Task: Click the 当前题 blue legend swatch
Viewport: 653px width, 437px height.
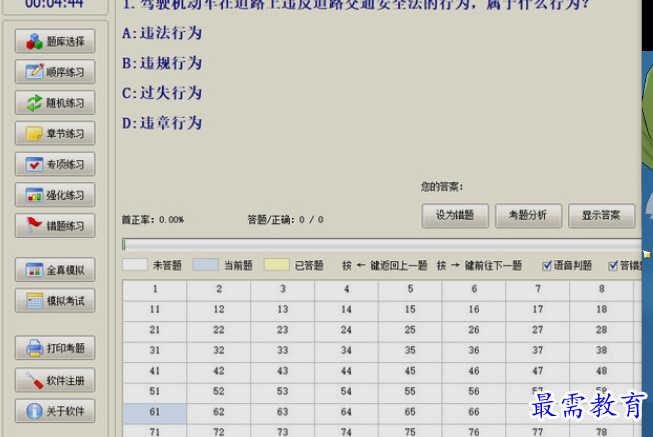Action: coord(206,265)
